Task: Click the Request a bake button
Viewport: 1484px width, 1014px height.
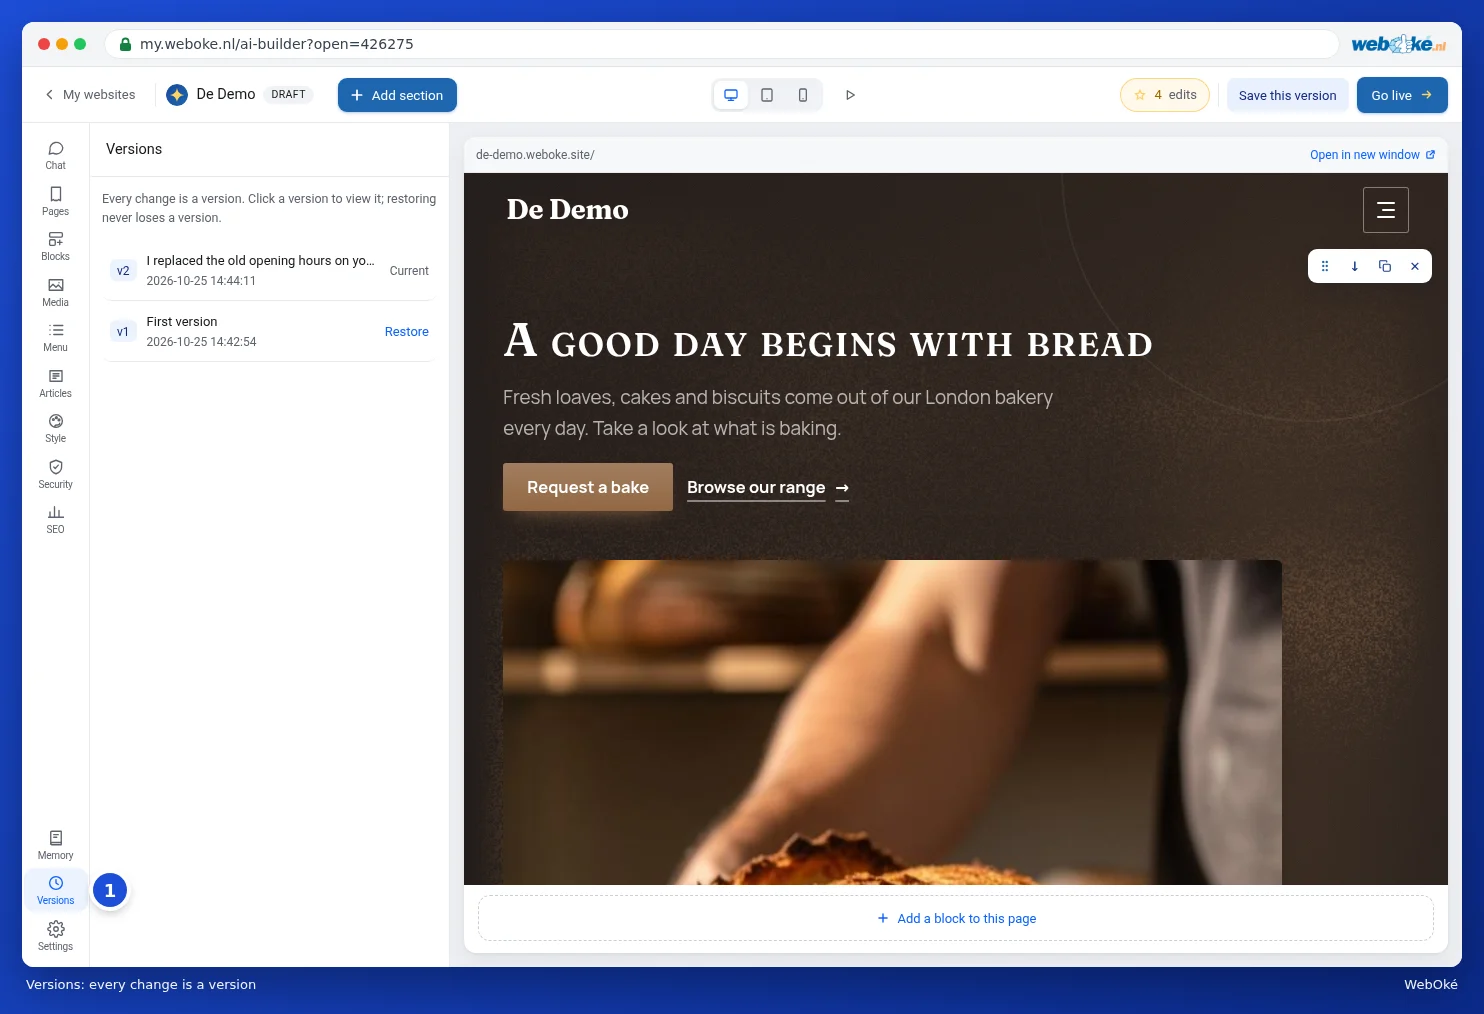Action: 588,487
